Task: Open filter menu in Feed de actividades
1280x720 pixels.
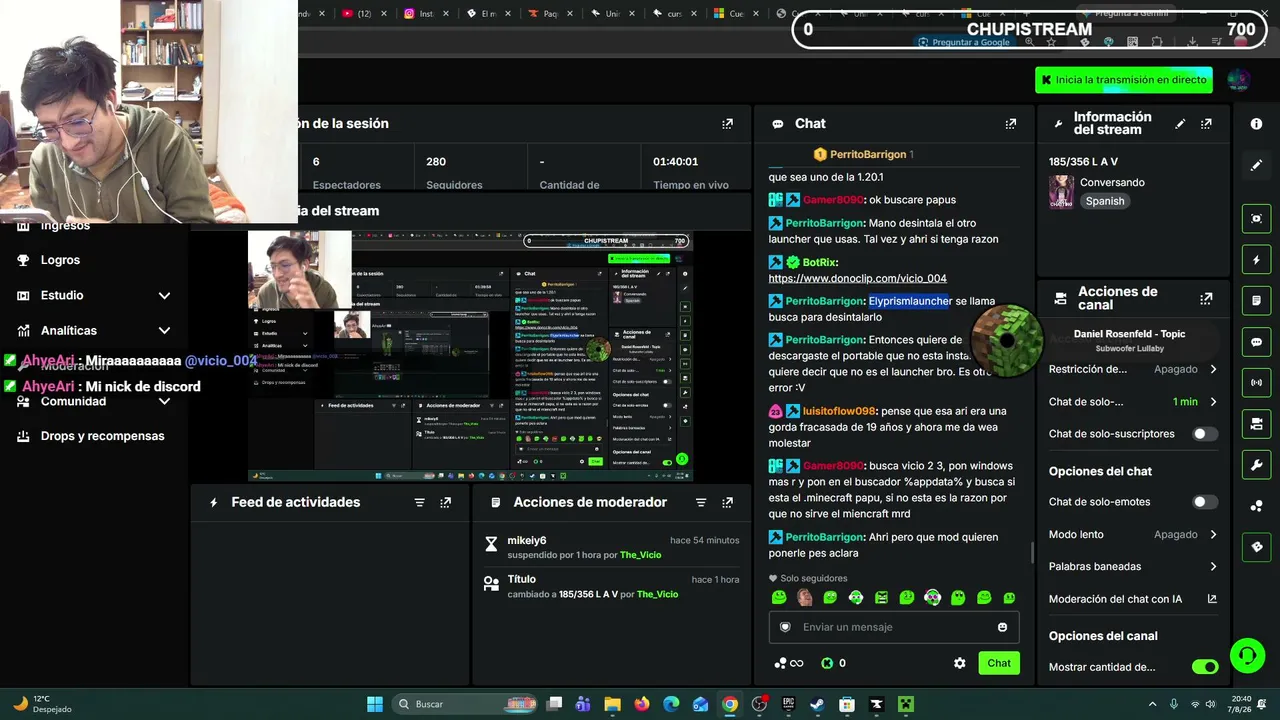Action: pos(420,503)
